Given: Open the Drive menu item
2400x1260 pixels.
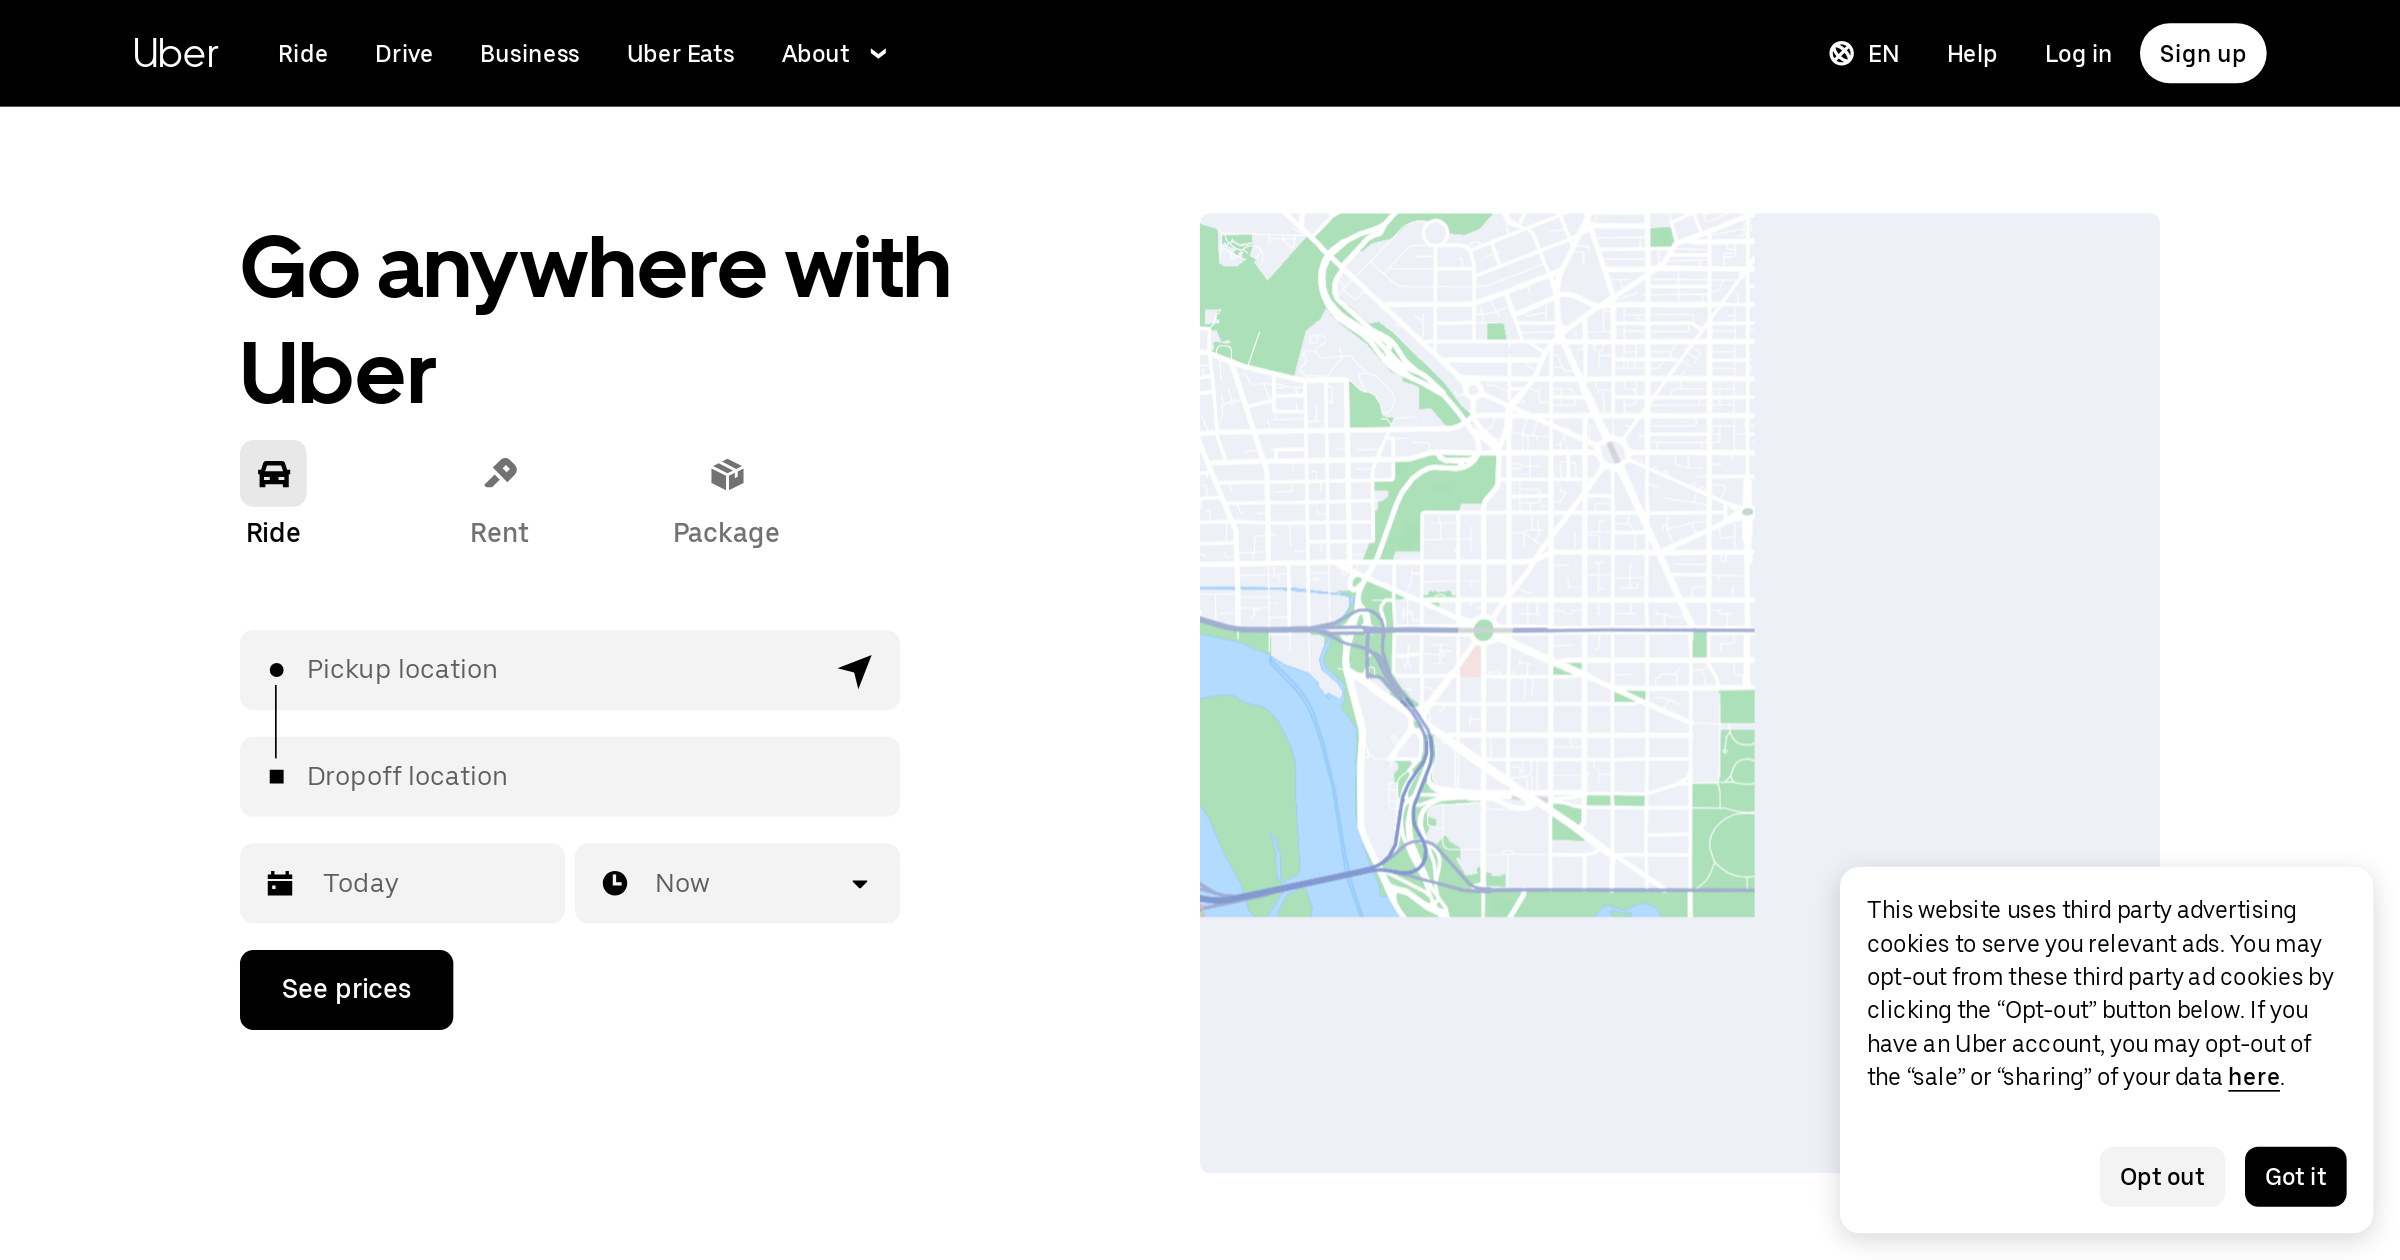Looking at the screenshot, I should (404, 54).
